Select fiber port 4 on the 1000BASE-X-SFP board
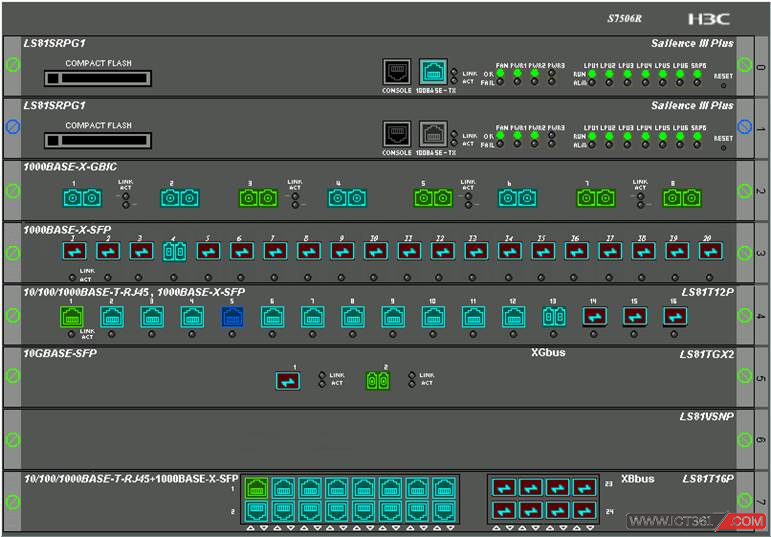 coord(175,251)
